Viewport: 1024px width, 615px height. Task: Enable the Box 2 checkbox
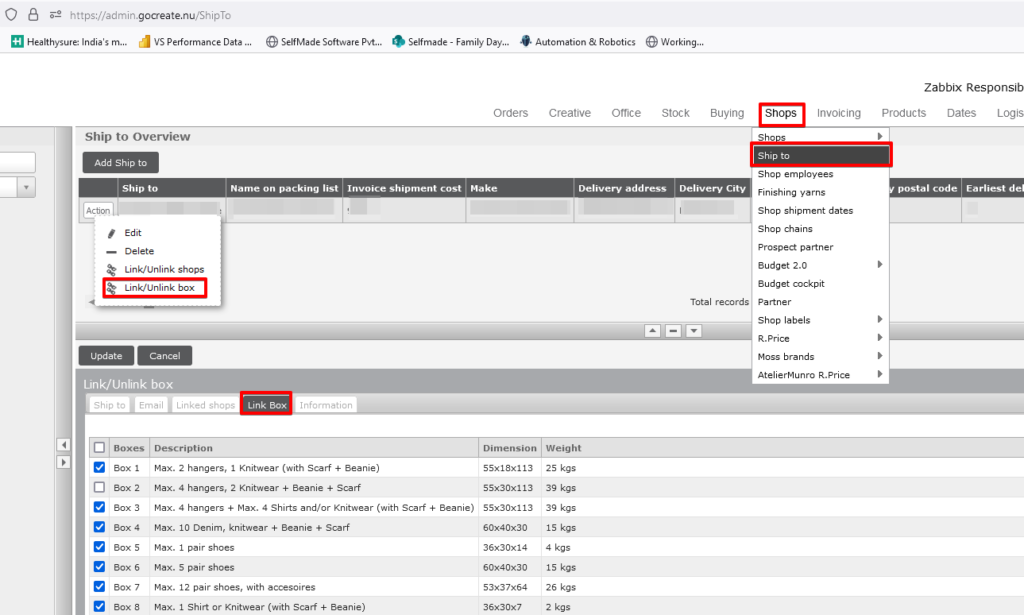coord(99,487)
